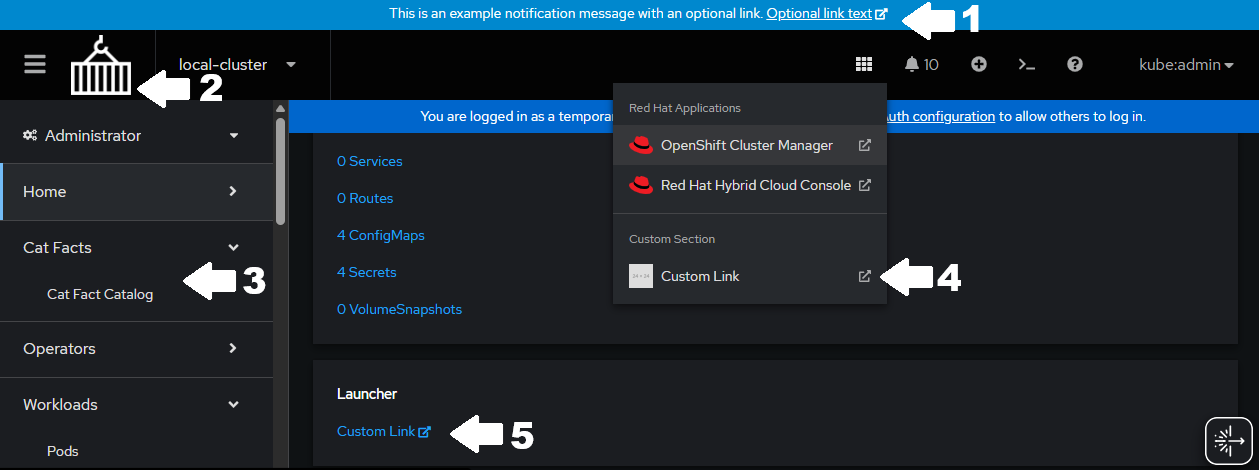This screenshot has height=470, width=1259.
Task: Click the shipping container console logo
Action: pyautogui.click(x=100, y=68)
